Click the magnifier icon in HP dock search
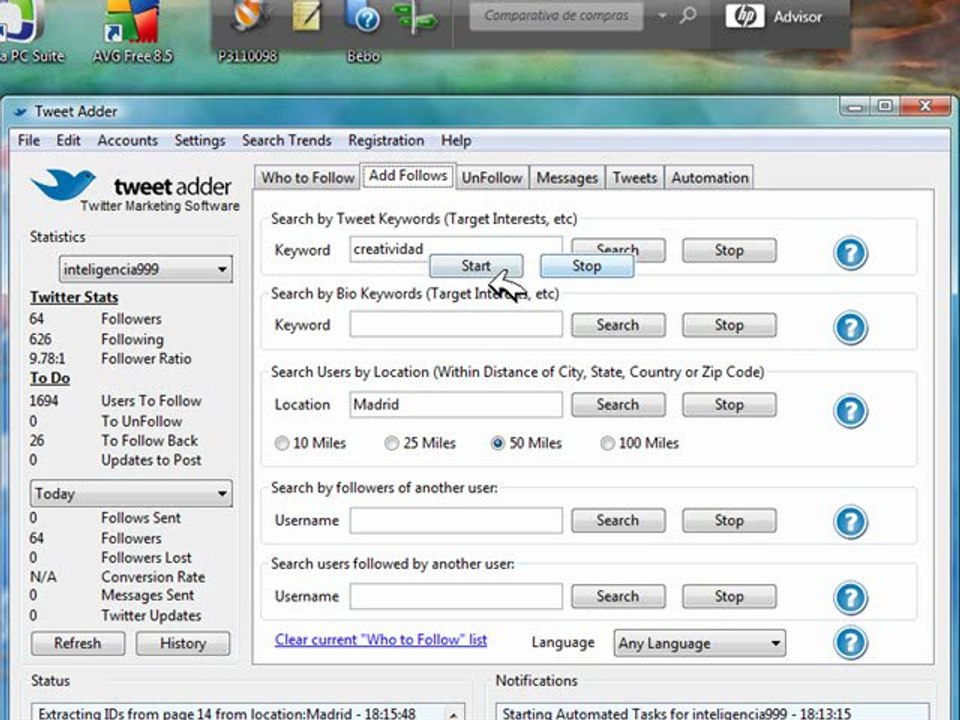 [x=688, y=15]
